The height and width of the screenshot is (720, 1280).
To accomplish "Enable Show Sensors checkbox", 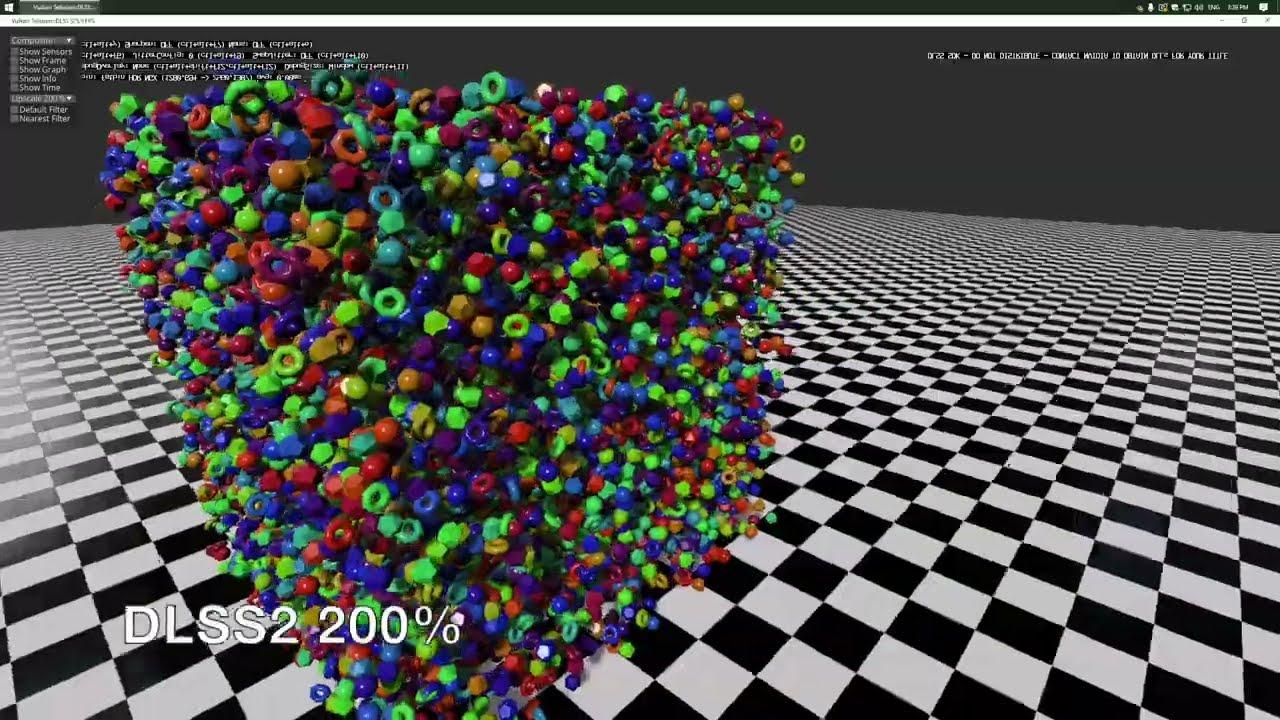I will coord(14,51).
